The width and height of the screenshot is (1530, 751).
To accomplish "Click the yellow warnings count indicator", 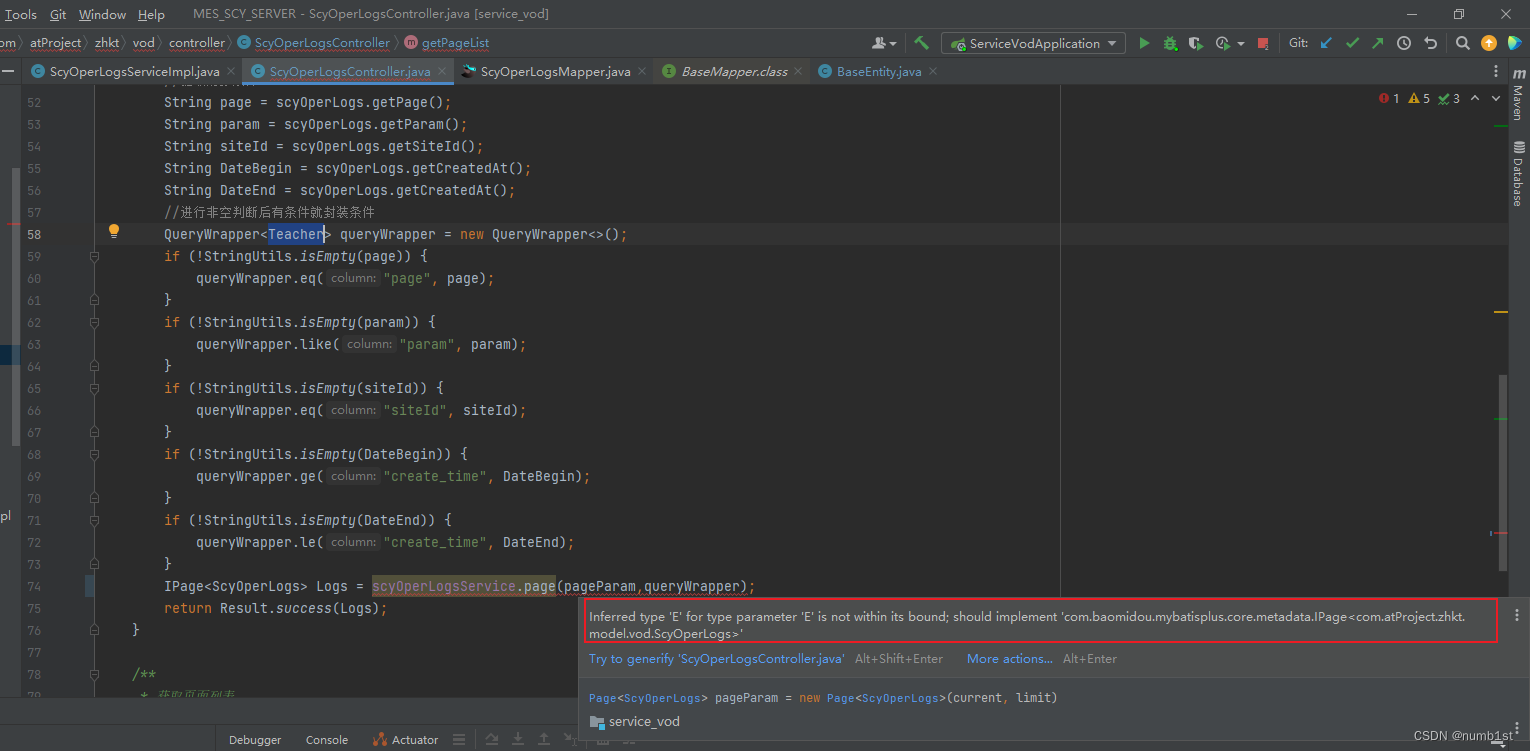I will (1419, 98).
